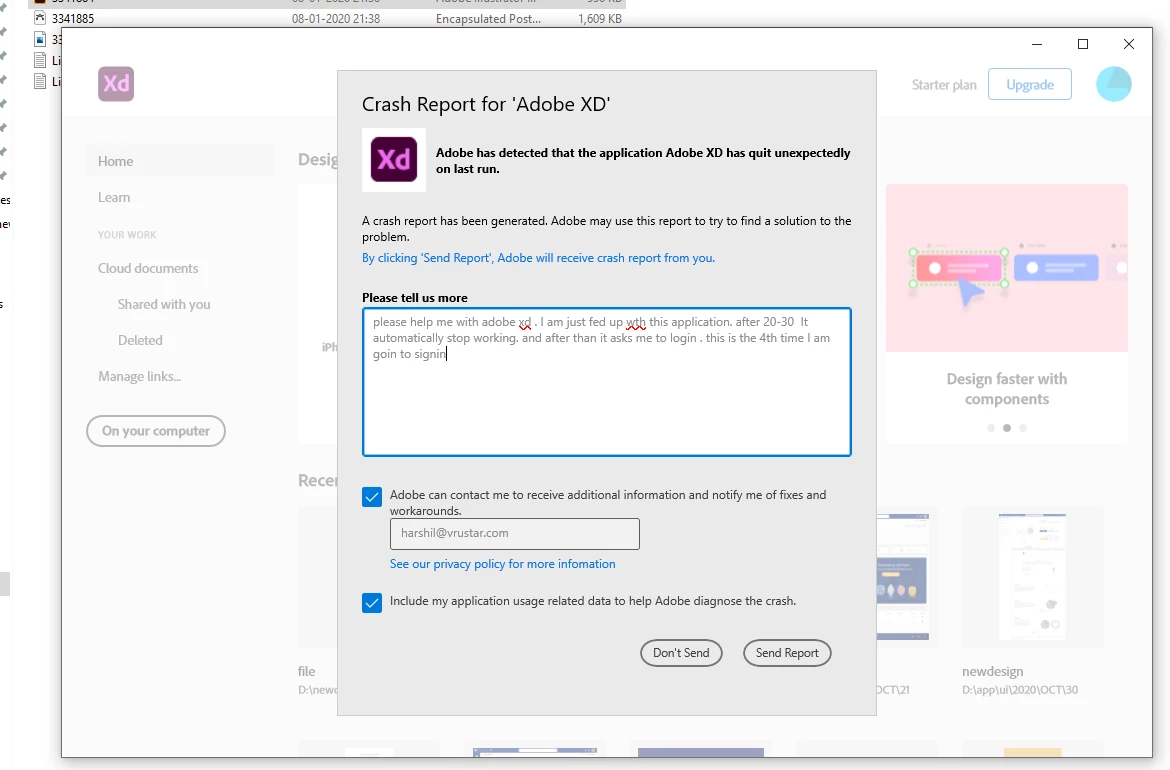Uncheck Adobe can contact me checkbox
The height and width of the screenshot is (770, 1170).
372,497
